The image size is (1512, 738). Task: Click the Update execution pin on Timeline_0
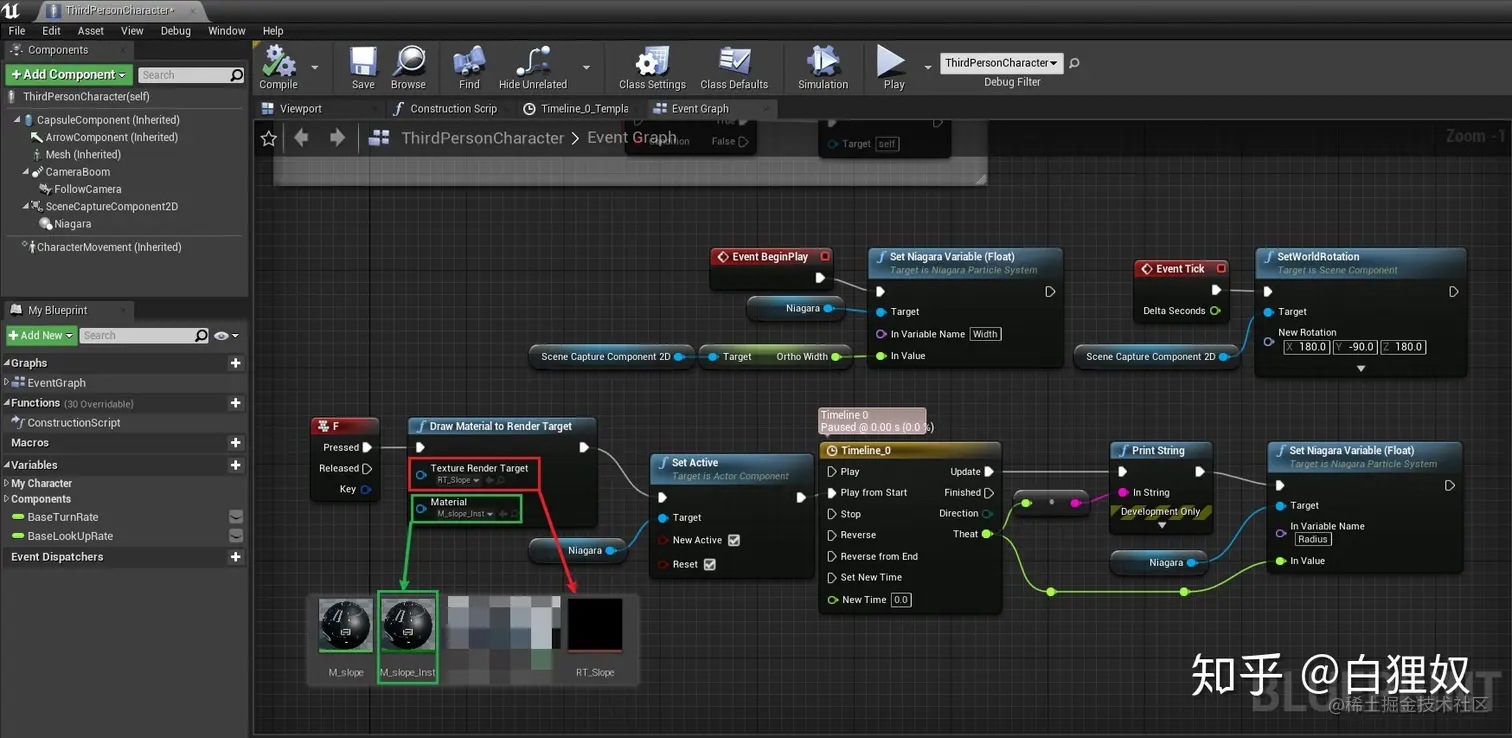(x=989, y=472)
